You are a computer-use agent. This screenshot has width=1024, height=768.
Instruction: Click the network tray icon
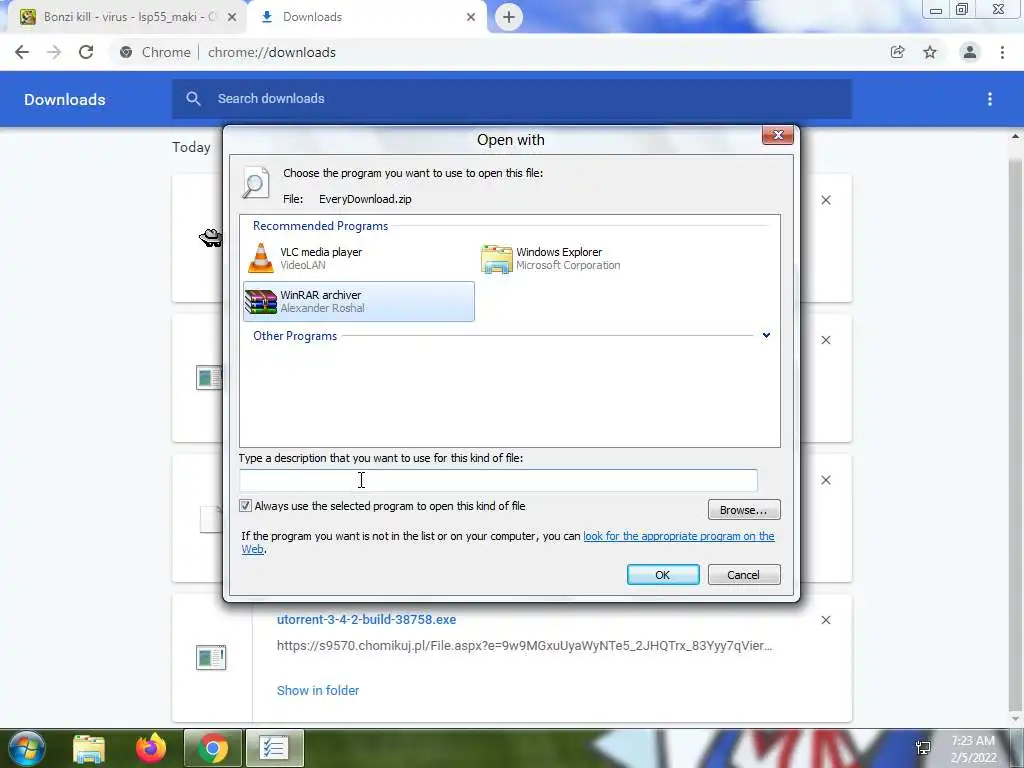(x=923, y=748)
